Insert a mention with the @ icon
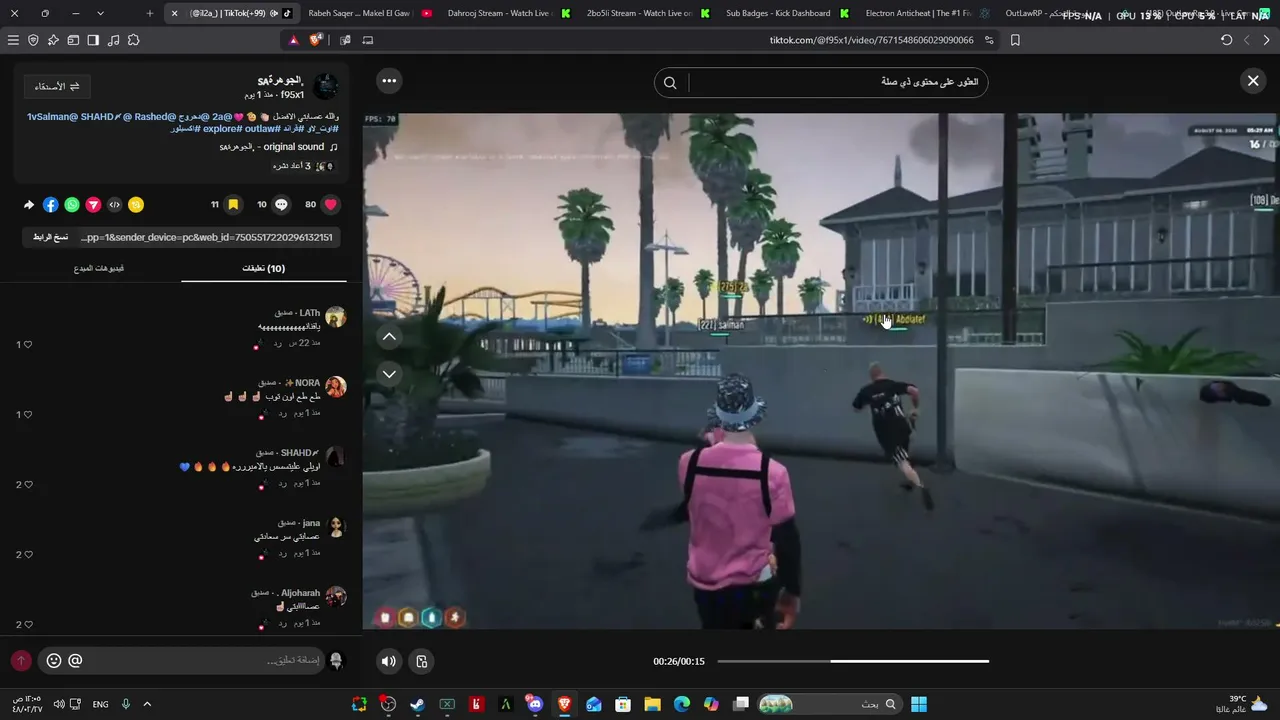The image size is (1280, 720). pyautogui.click(x=75, y=661)
